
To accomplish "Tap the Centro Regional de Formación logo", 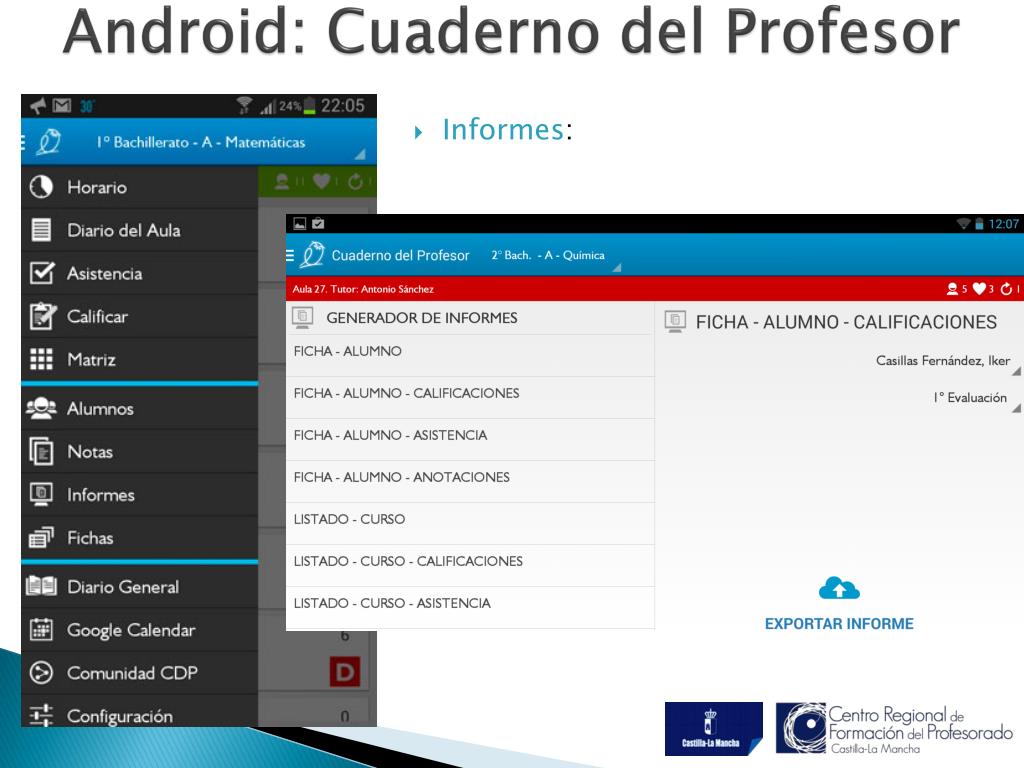I will coord(894,728).
